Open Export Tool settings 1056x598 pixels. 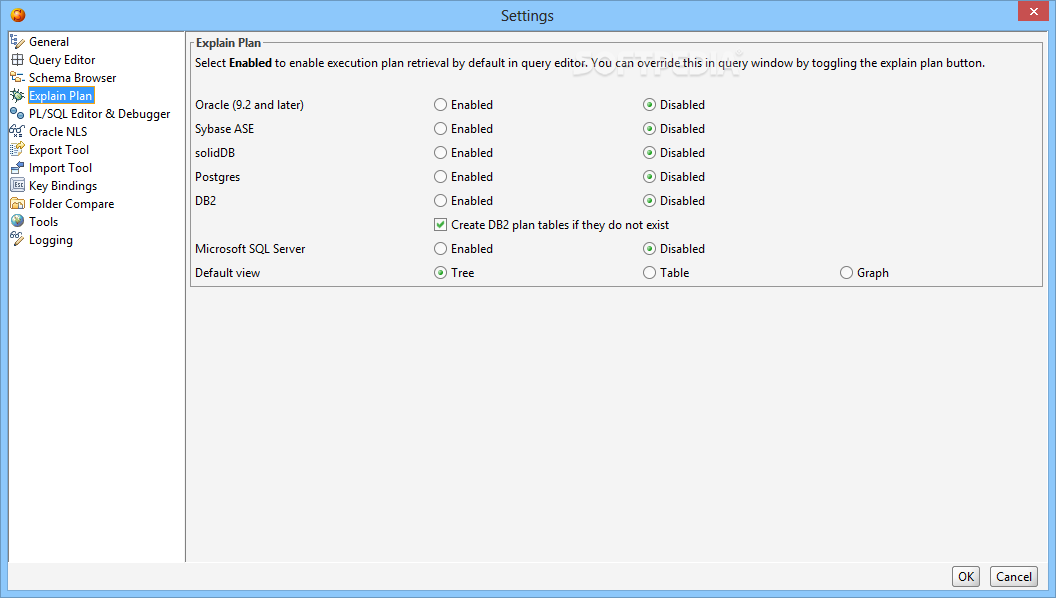(x=59, y=150)
